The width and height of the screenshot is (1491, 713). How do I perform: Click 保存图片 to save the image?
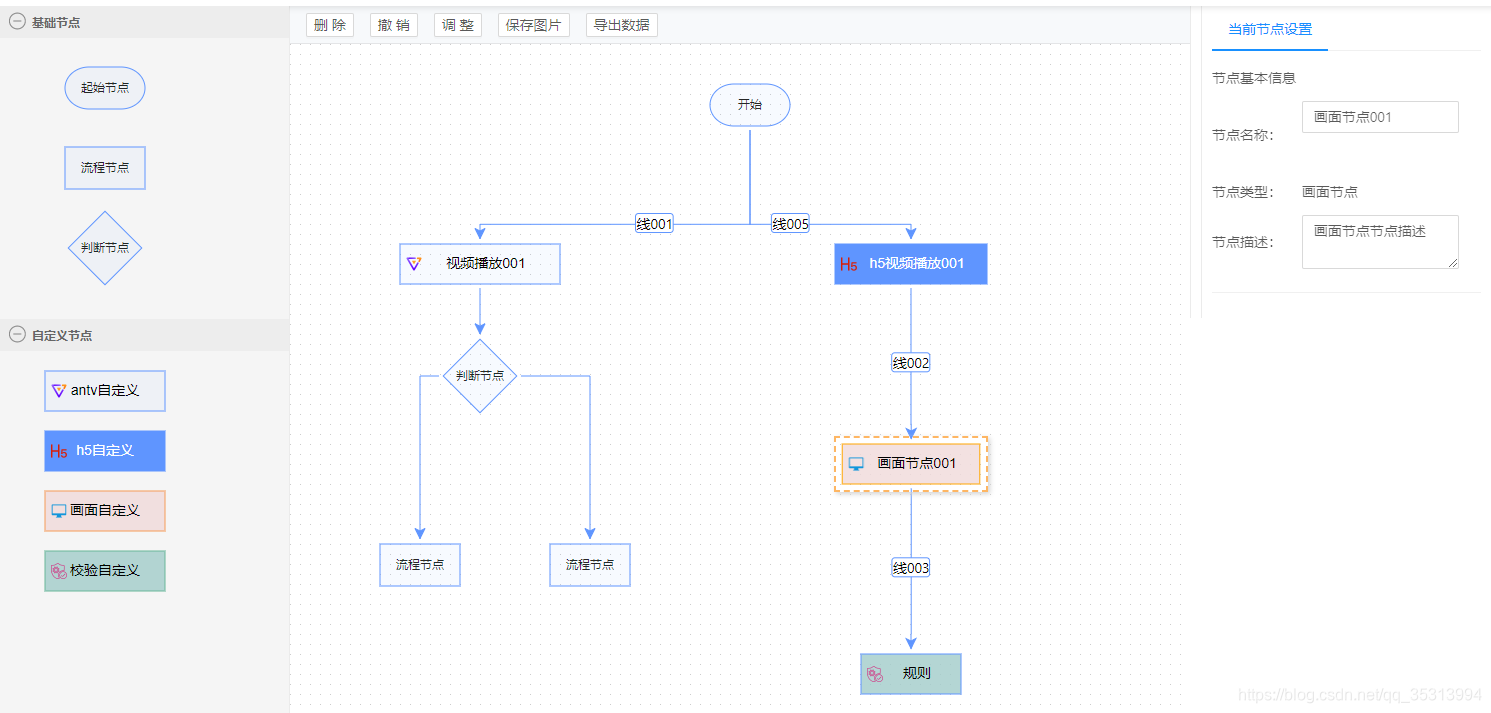coord(533,24)
